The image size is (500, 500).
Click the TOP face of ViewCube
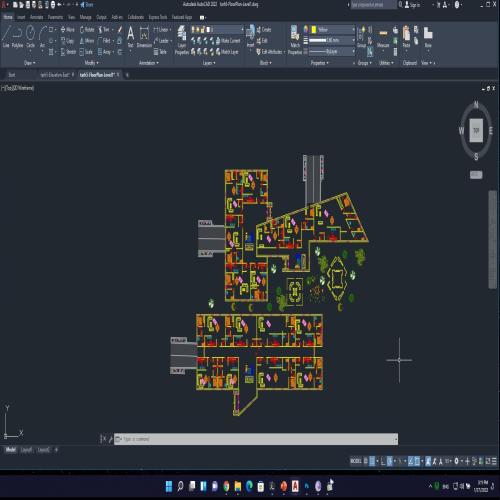click(x=476, y=131)
